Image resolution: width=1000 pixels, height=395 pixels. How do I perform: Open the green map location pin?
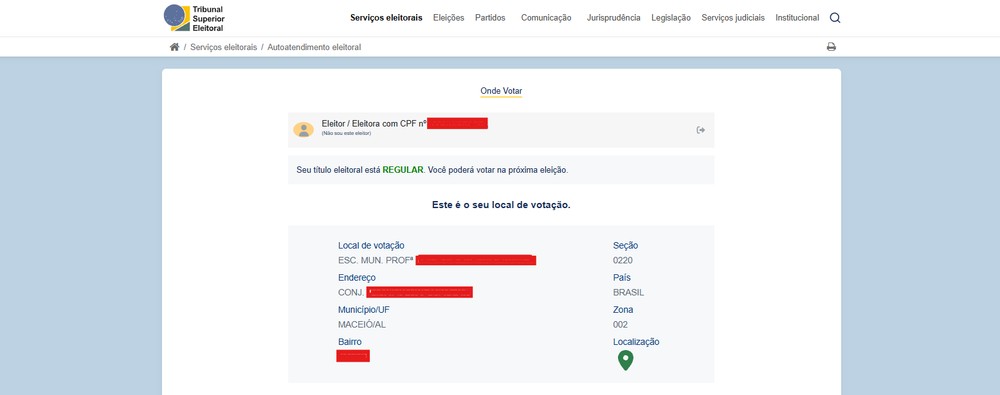pos(626,361)
